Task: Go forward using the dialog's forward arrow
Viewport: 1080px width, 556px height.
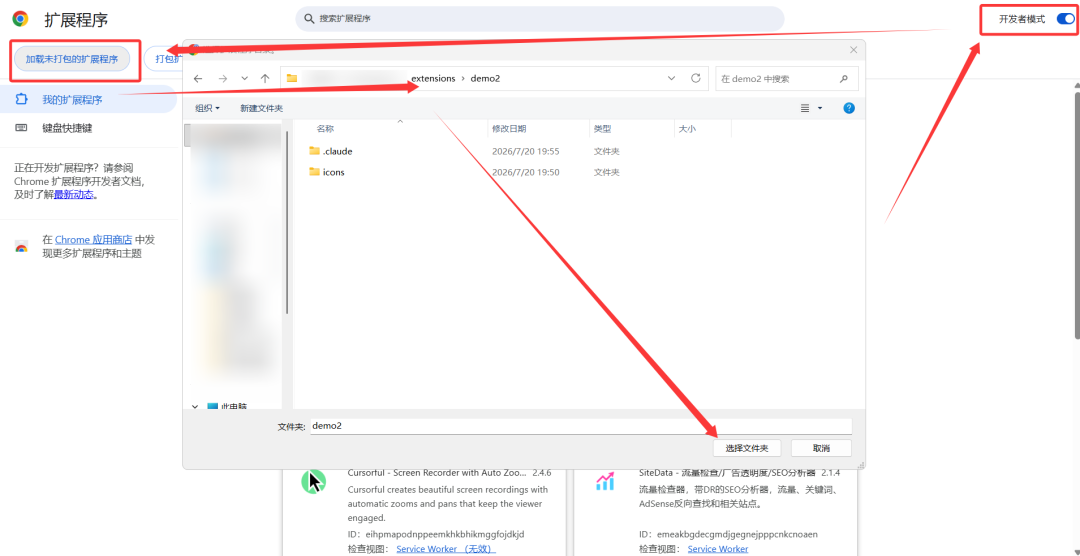Action: pos(222,79)
